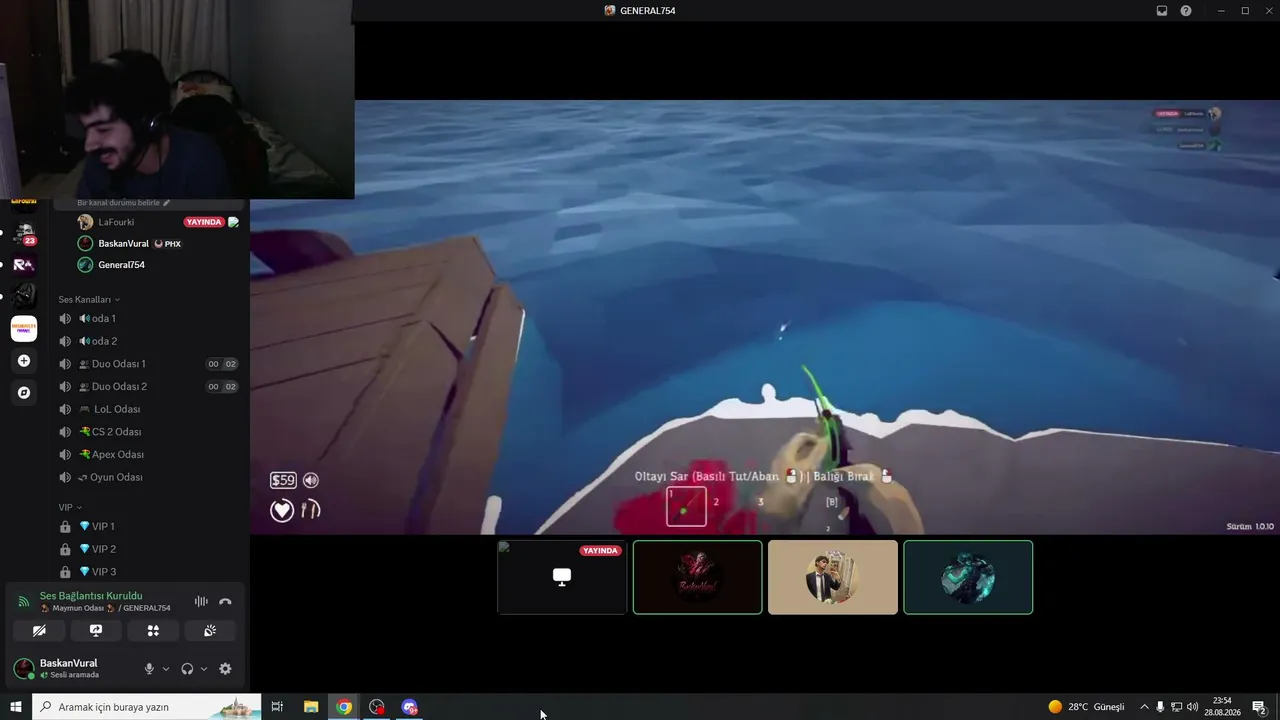Select the locked VIP 1 channel
The width and height of the screenshot is (1280, 720).
[x=148, y=526]
